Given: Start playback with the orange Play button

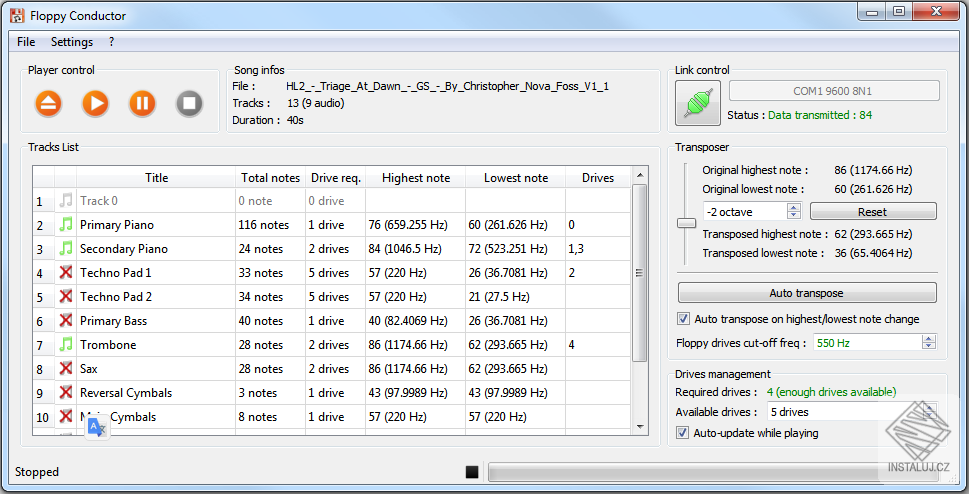Looking at the screenshot, I should point(95,103).
